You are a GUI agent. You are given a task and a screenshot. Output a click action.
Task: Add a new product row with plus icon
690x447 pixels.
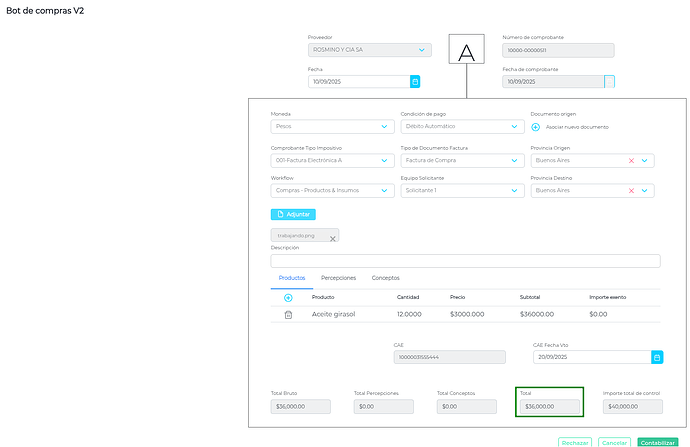pyautogui.click(x=288, y=298)
